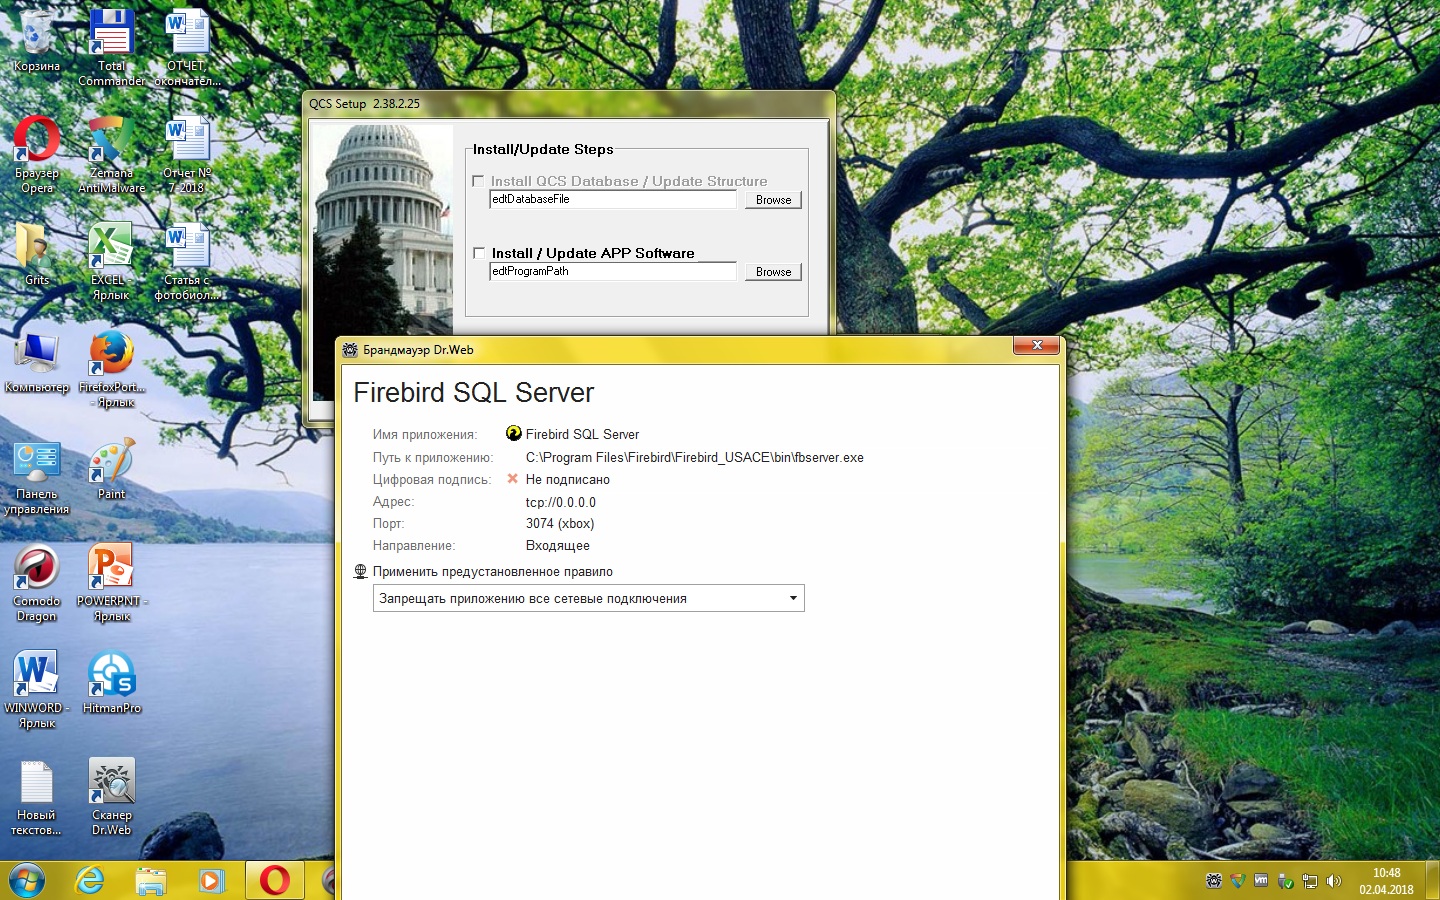Launch Сканер Dr.Web from the desktop
The height and width of the screenshot is (900, 1440).
pyautogui.click(x=112, y=797)
